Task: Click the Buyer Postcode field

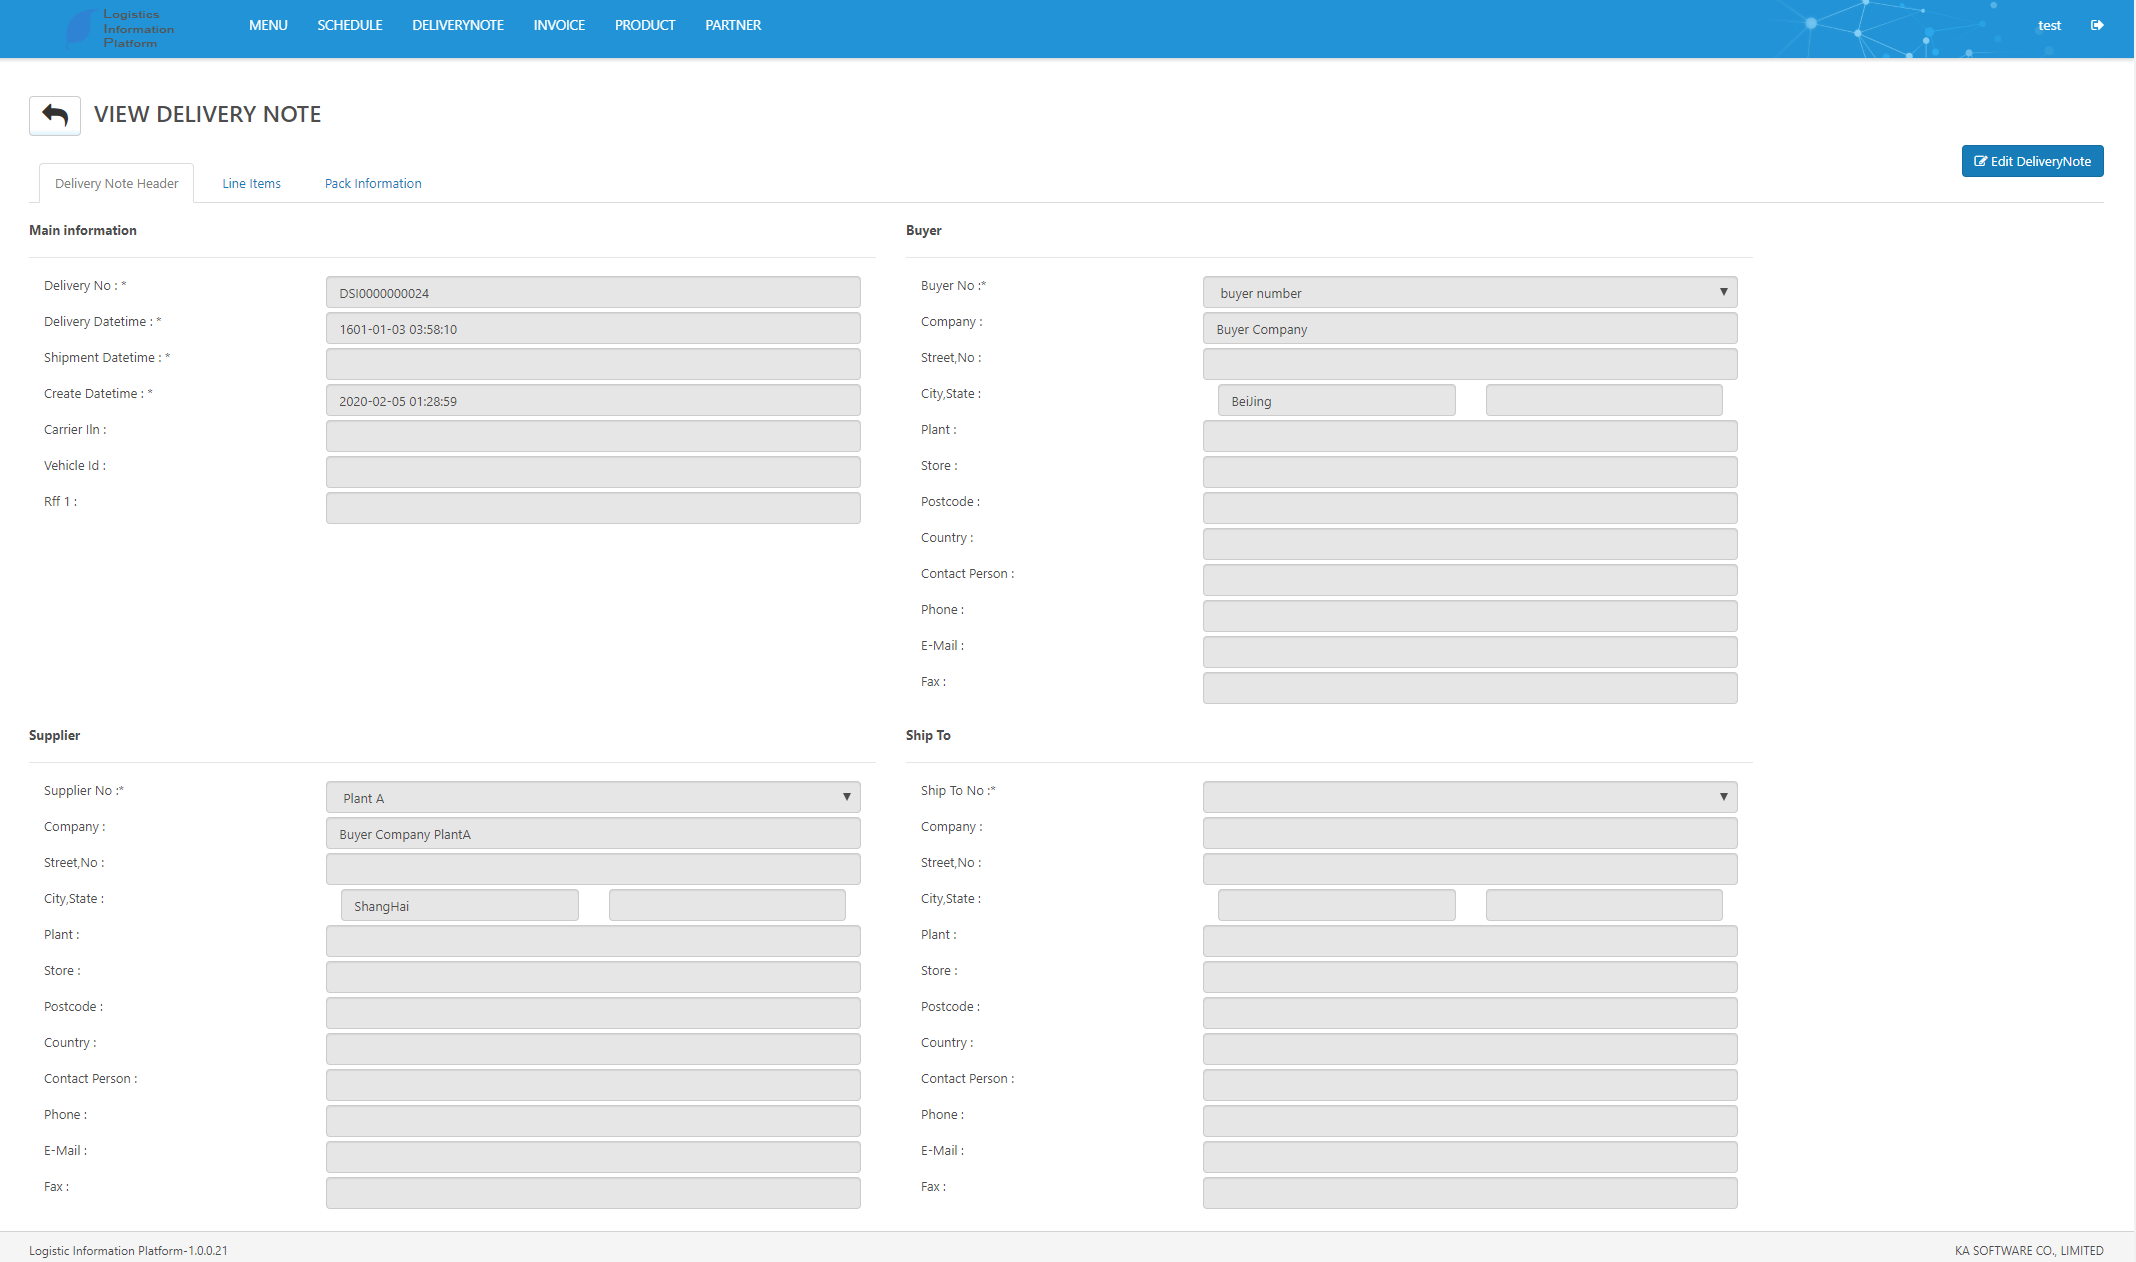Action: pos(1470,508)
